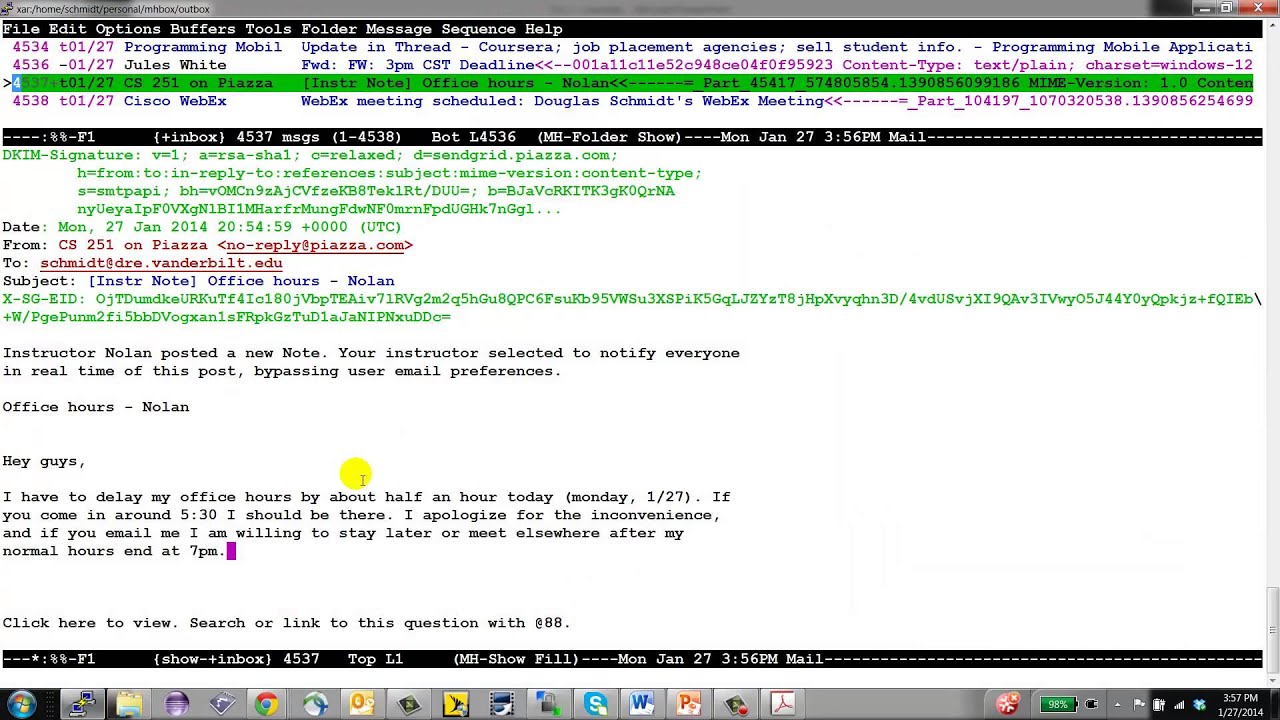Viewport: 1280px width, 720px height.
Task: Select message 4534 from Programming Mobil
Action: coord(632,47)
